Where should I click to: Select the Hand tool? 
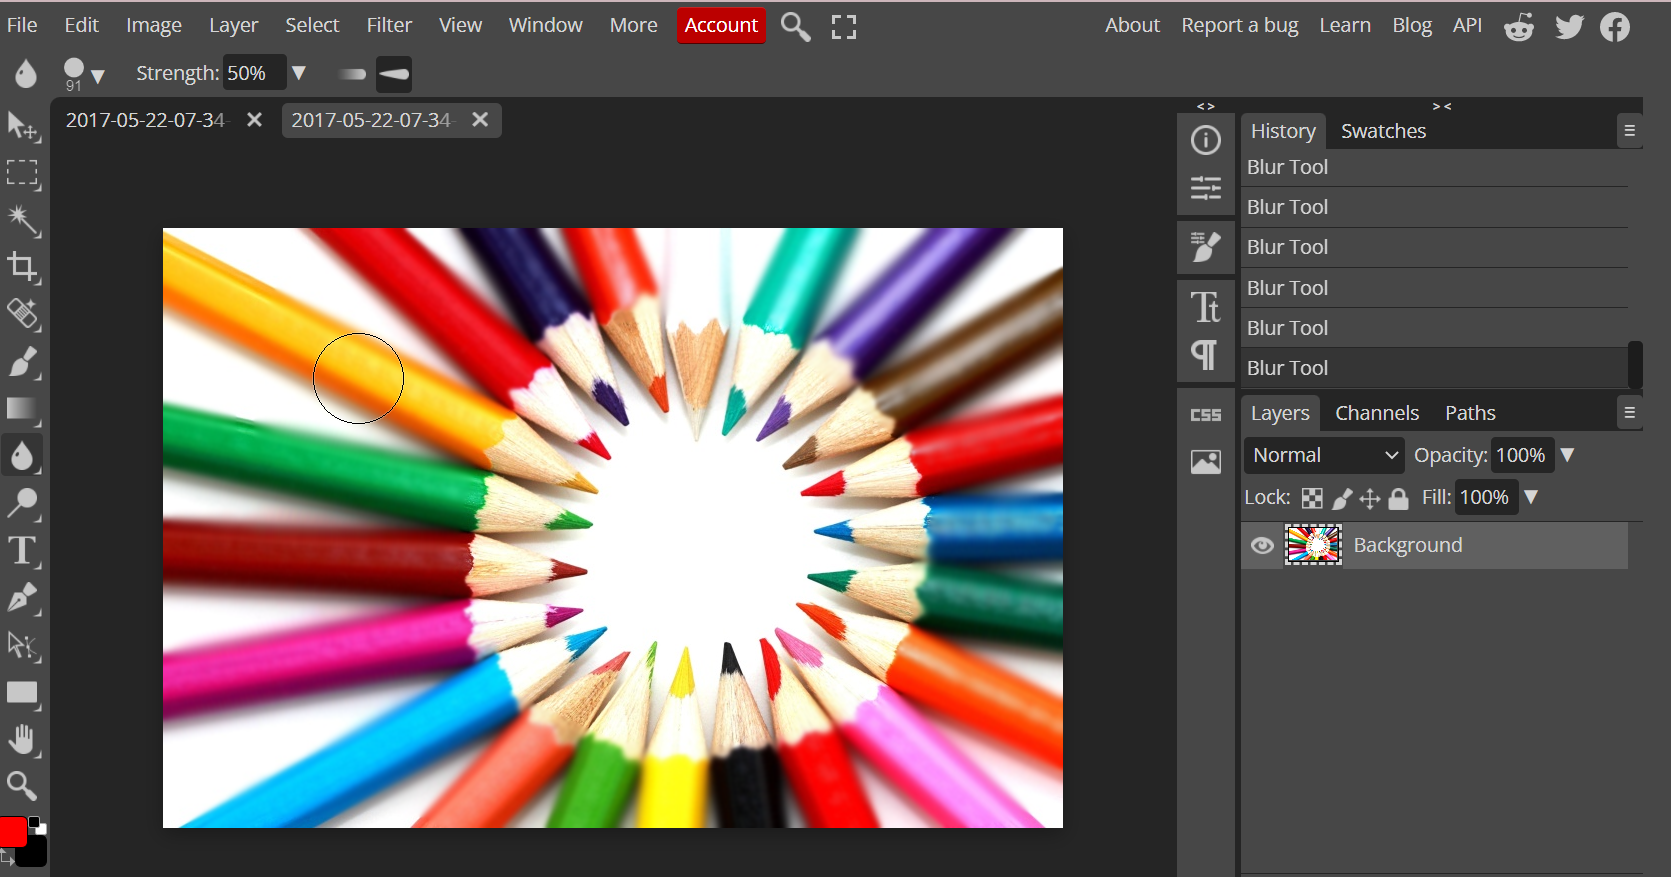[22, 740]
